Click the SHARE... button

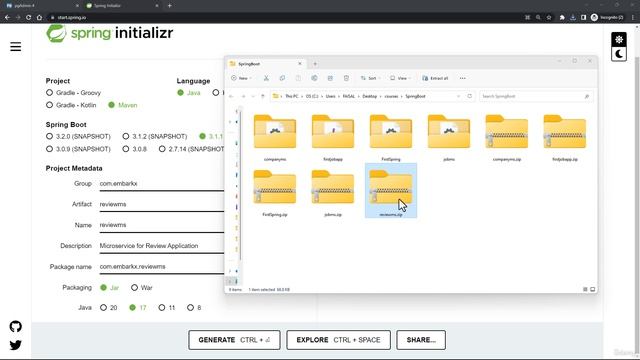coord(421,340)
